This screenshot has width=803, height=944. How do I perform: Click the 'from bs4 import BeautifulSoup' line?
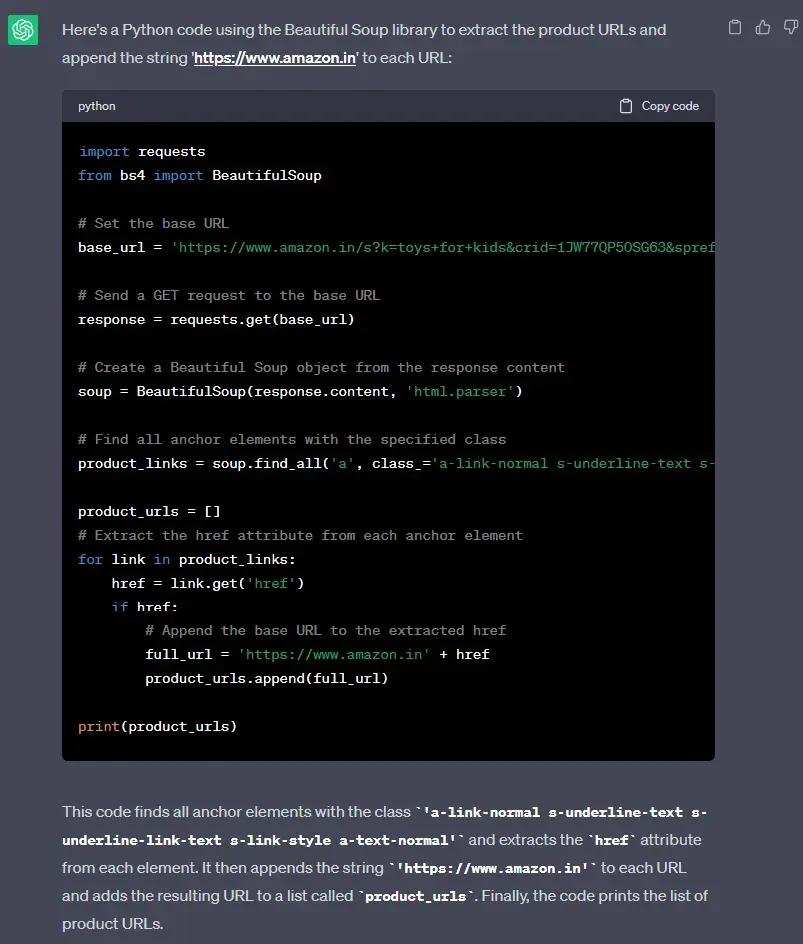pyautogui.click(x=200, y=176)
